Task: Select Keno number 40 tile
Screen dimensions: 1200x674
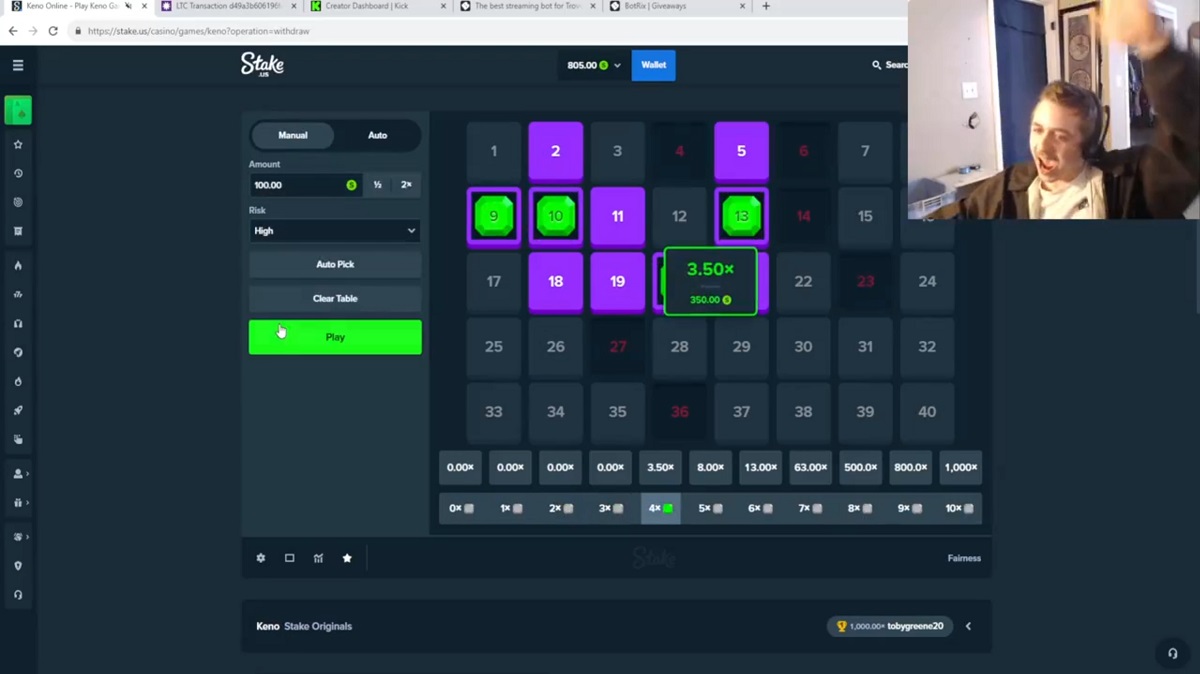Action: (x=927, y=411)
